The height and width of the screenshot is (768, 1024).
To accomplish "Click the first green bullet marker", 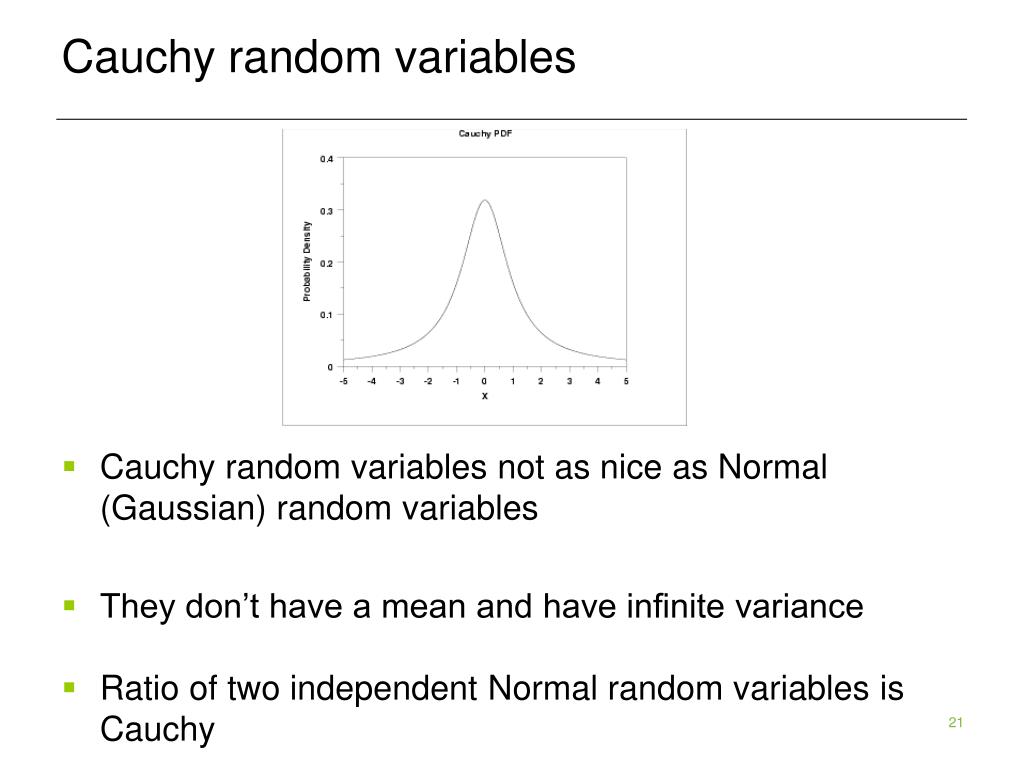I will point(70,466).
